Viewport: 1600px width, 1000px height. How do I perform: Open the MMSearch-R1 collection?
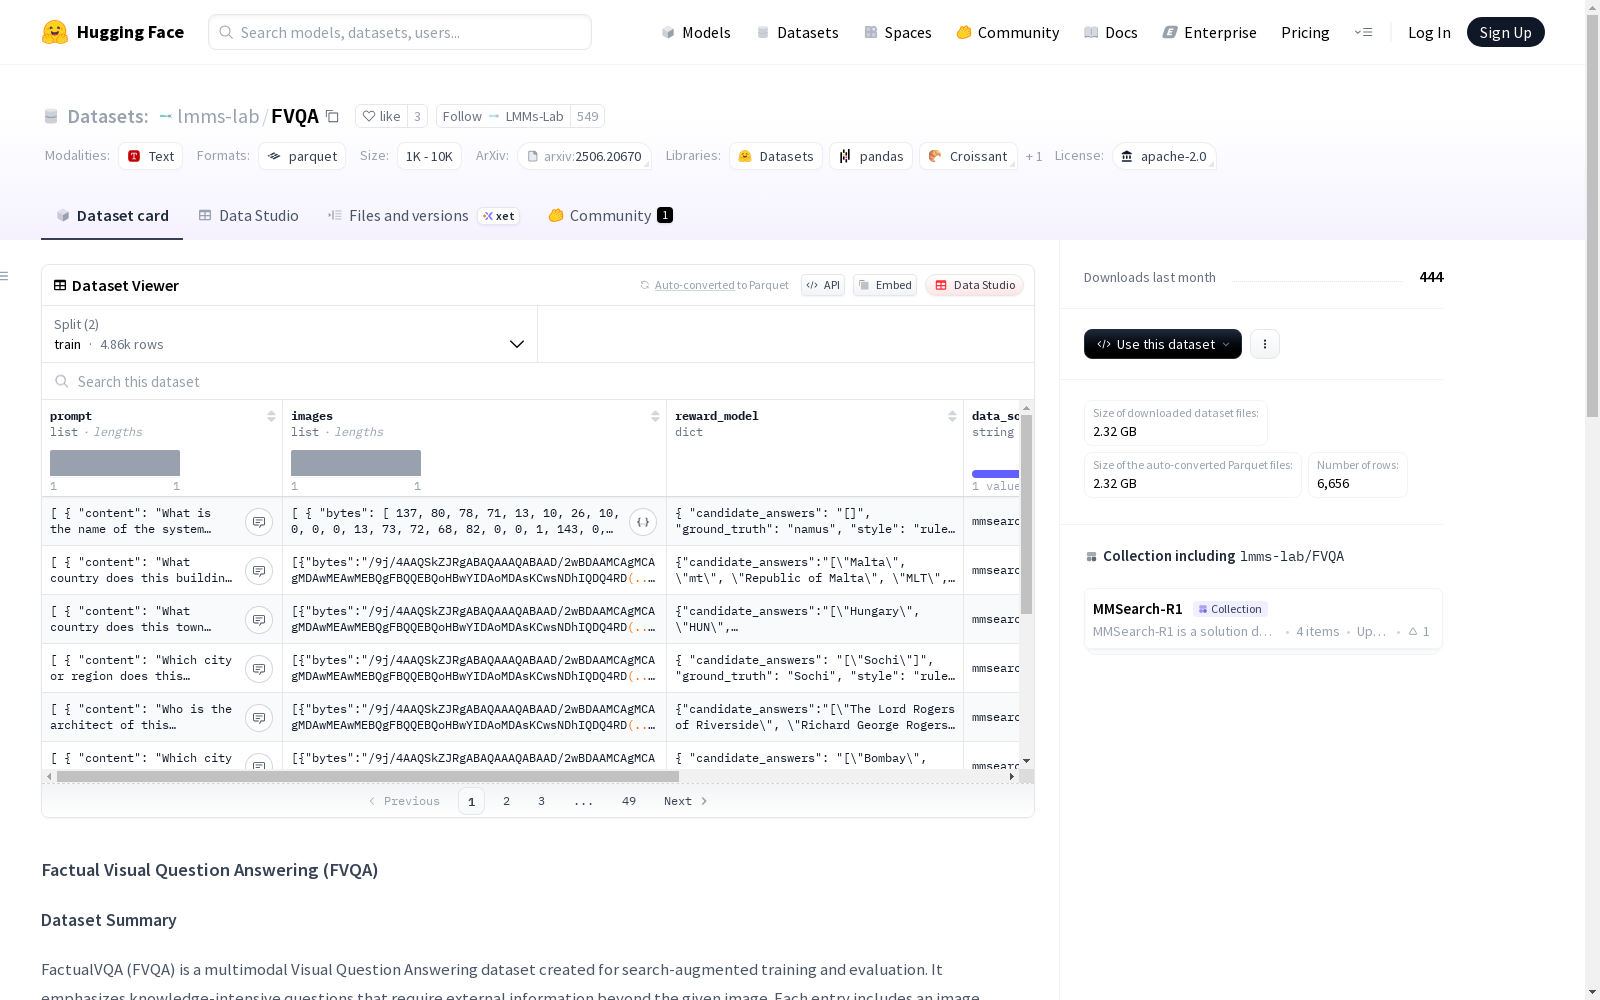tap(1263, 619)
